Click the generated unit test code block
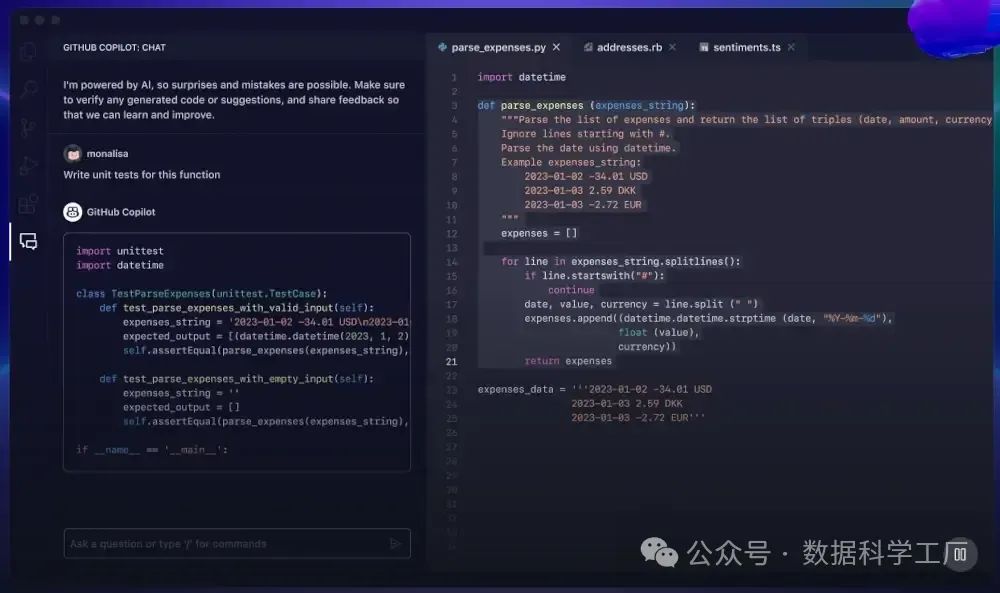 (237, 350)
